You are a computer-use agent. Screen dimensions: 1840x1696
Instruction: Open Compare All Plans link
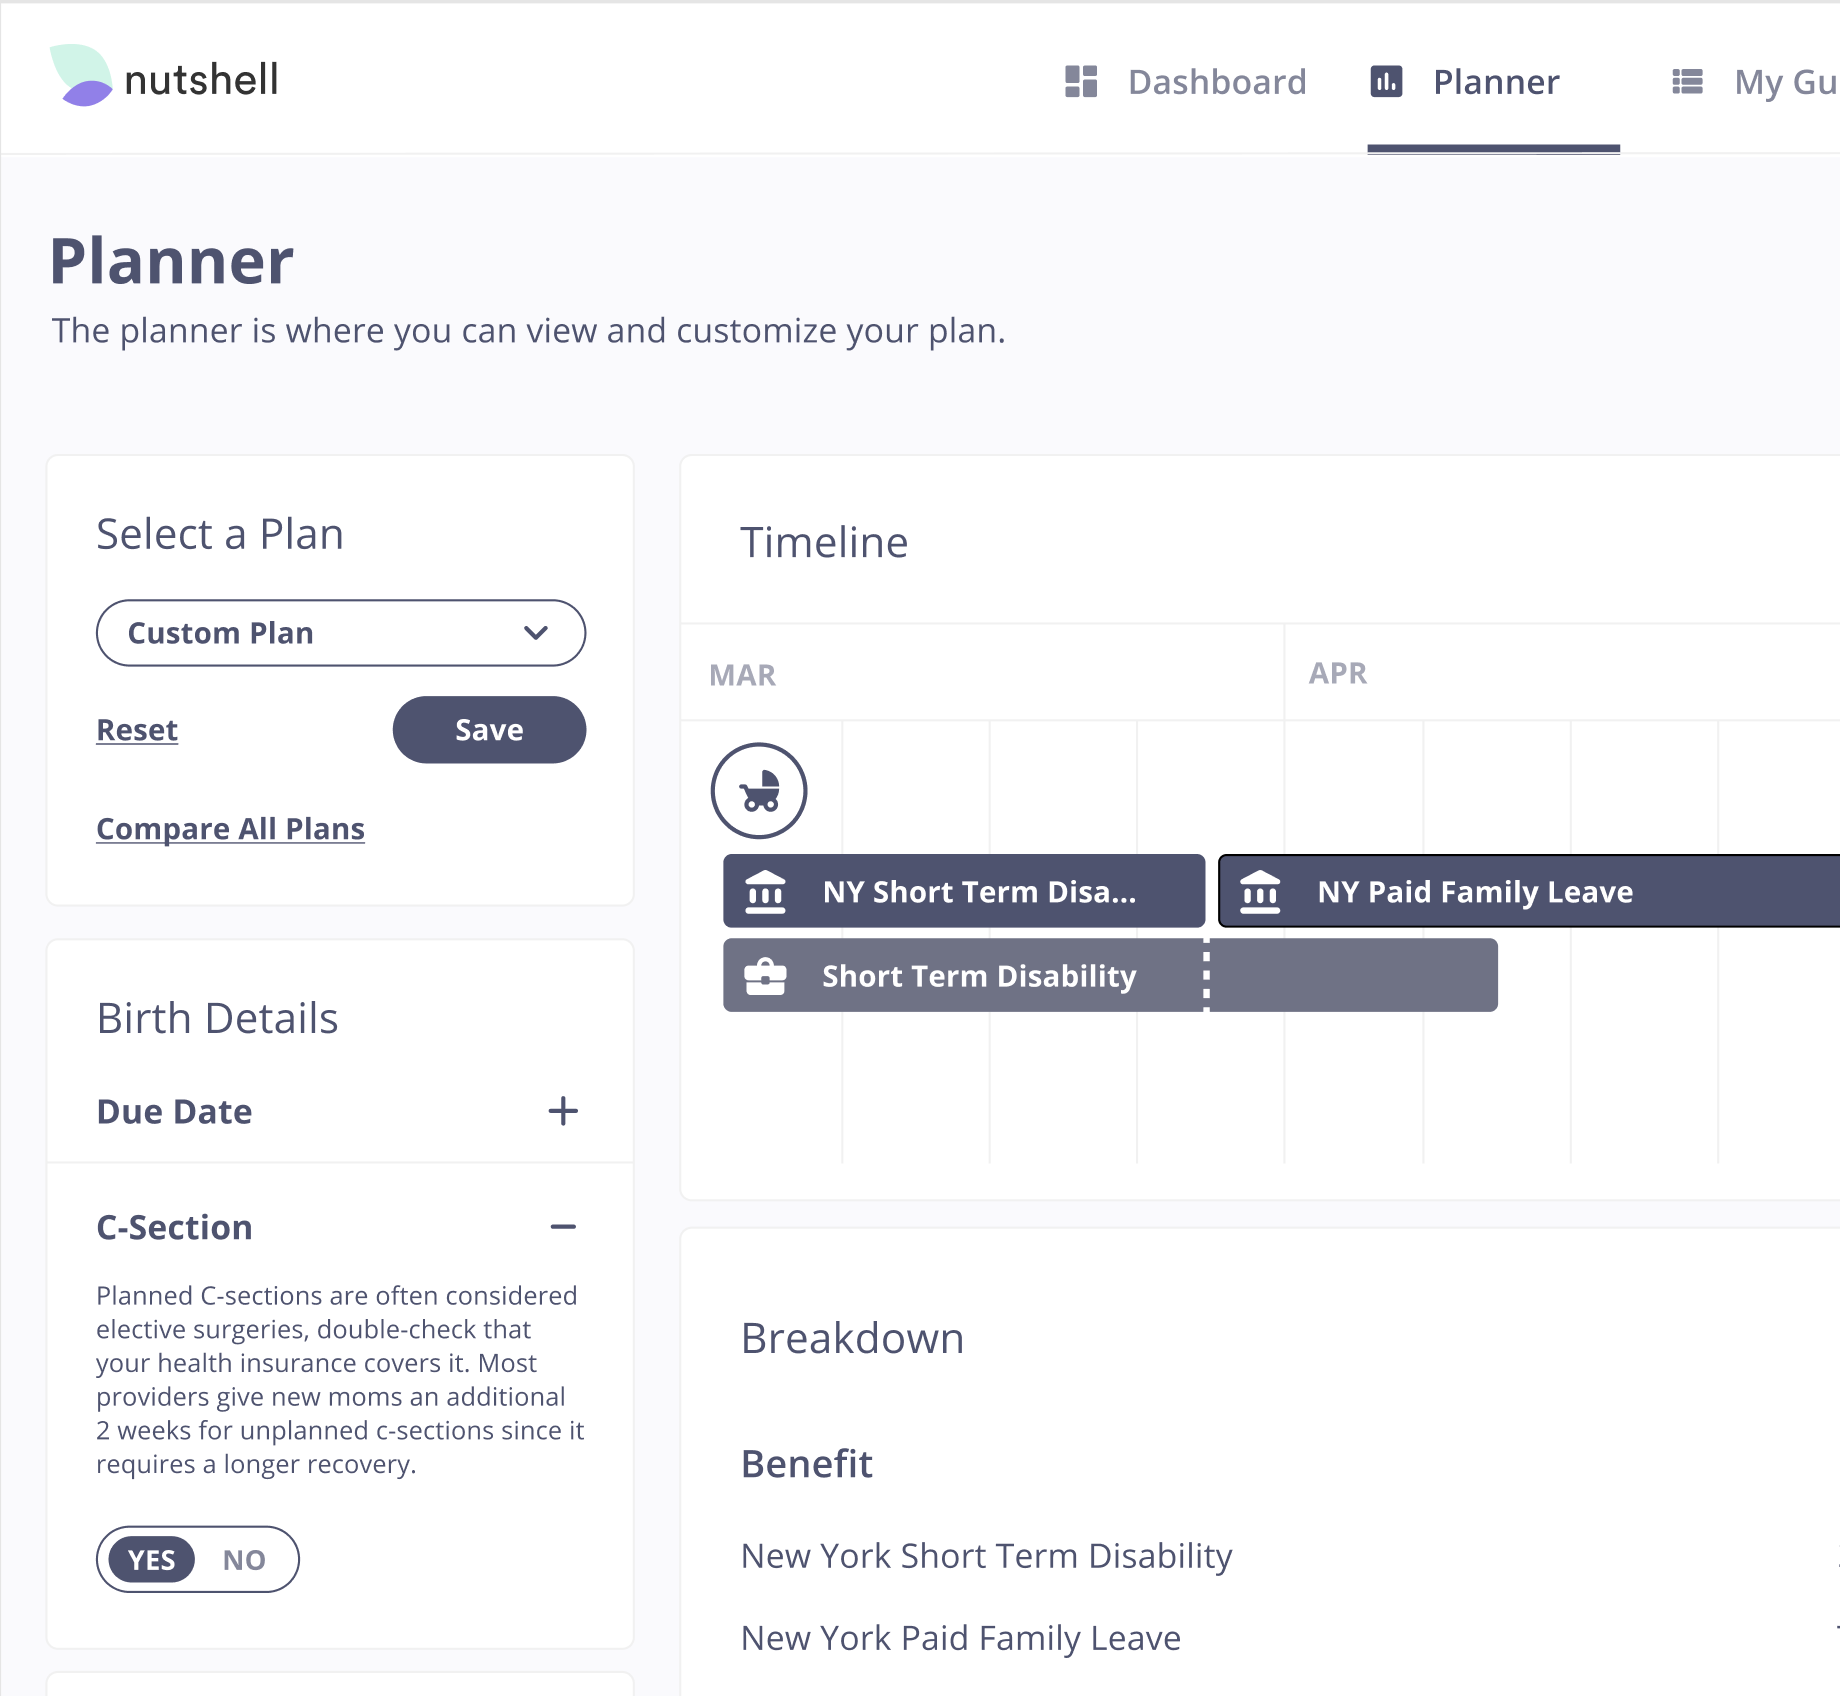(230, 829)
